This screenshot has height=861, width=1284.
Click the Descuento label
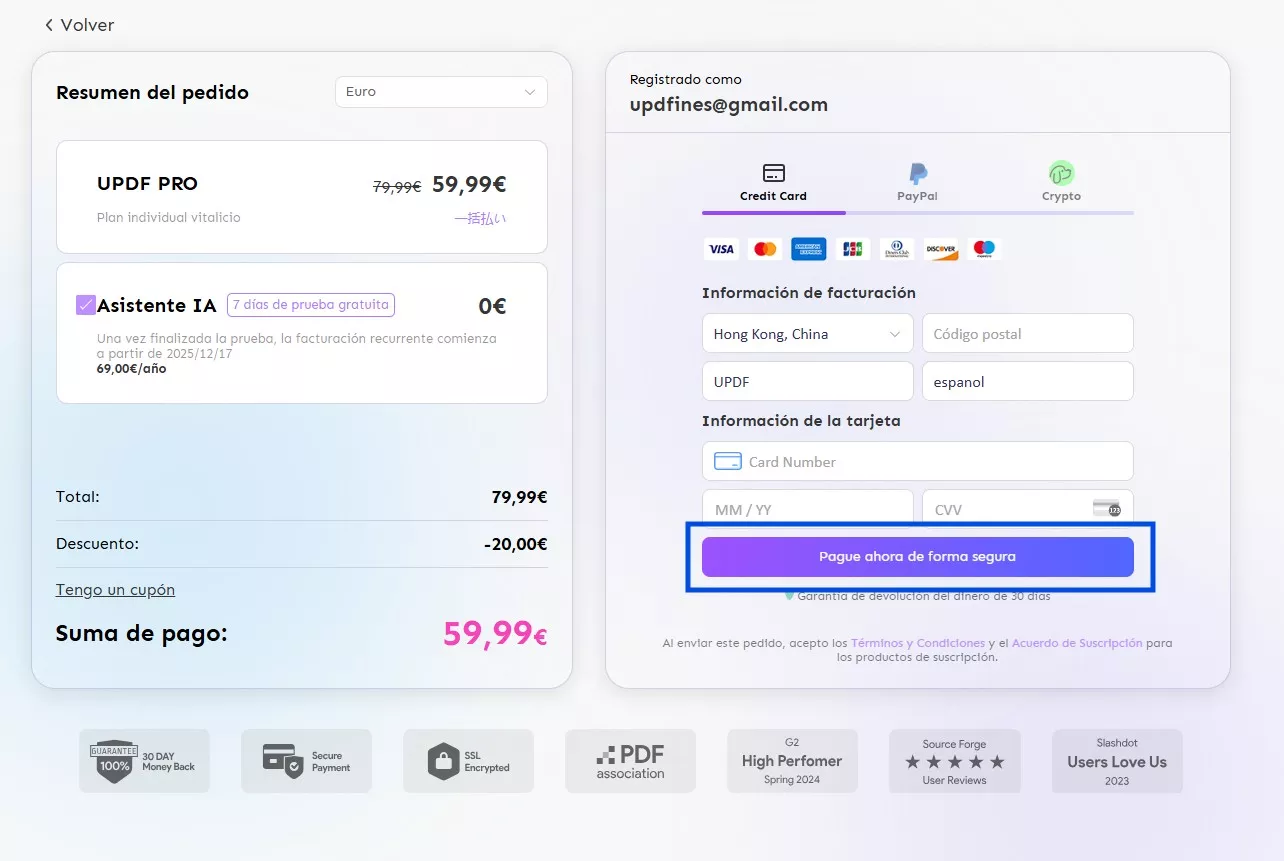[97, 545]
